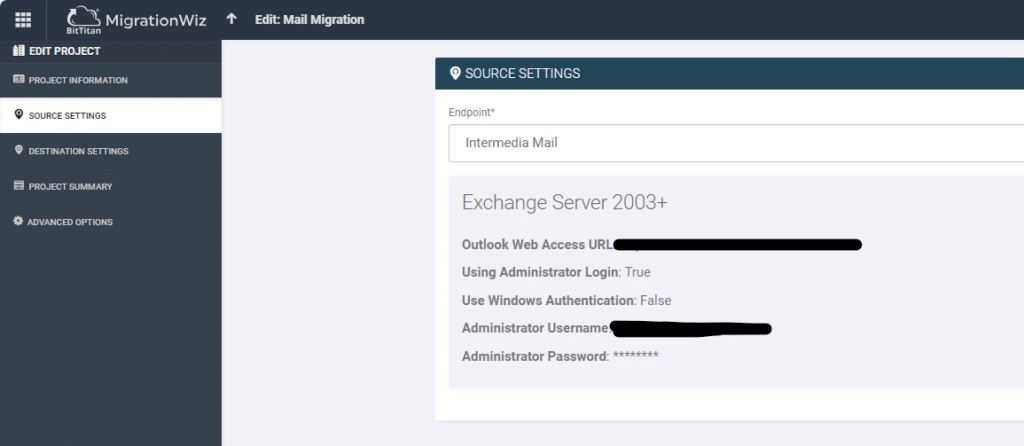Switch to Destination Settings section
The height and width of the screenshot is (446, 1024).
coord(110,151)
